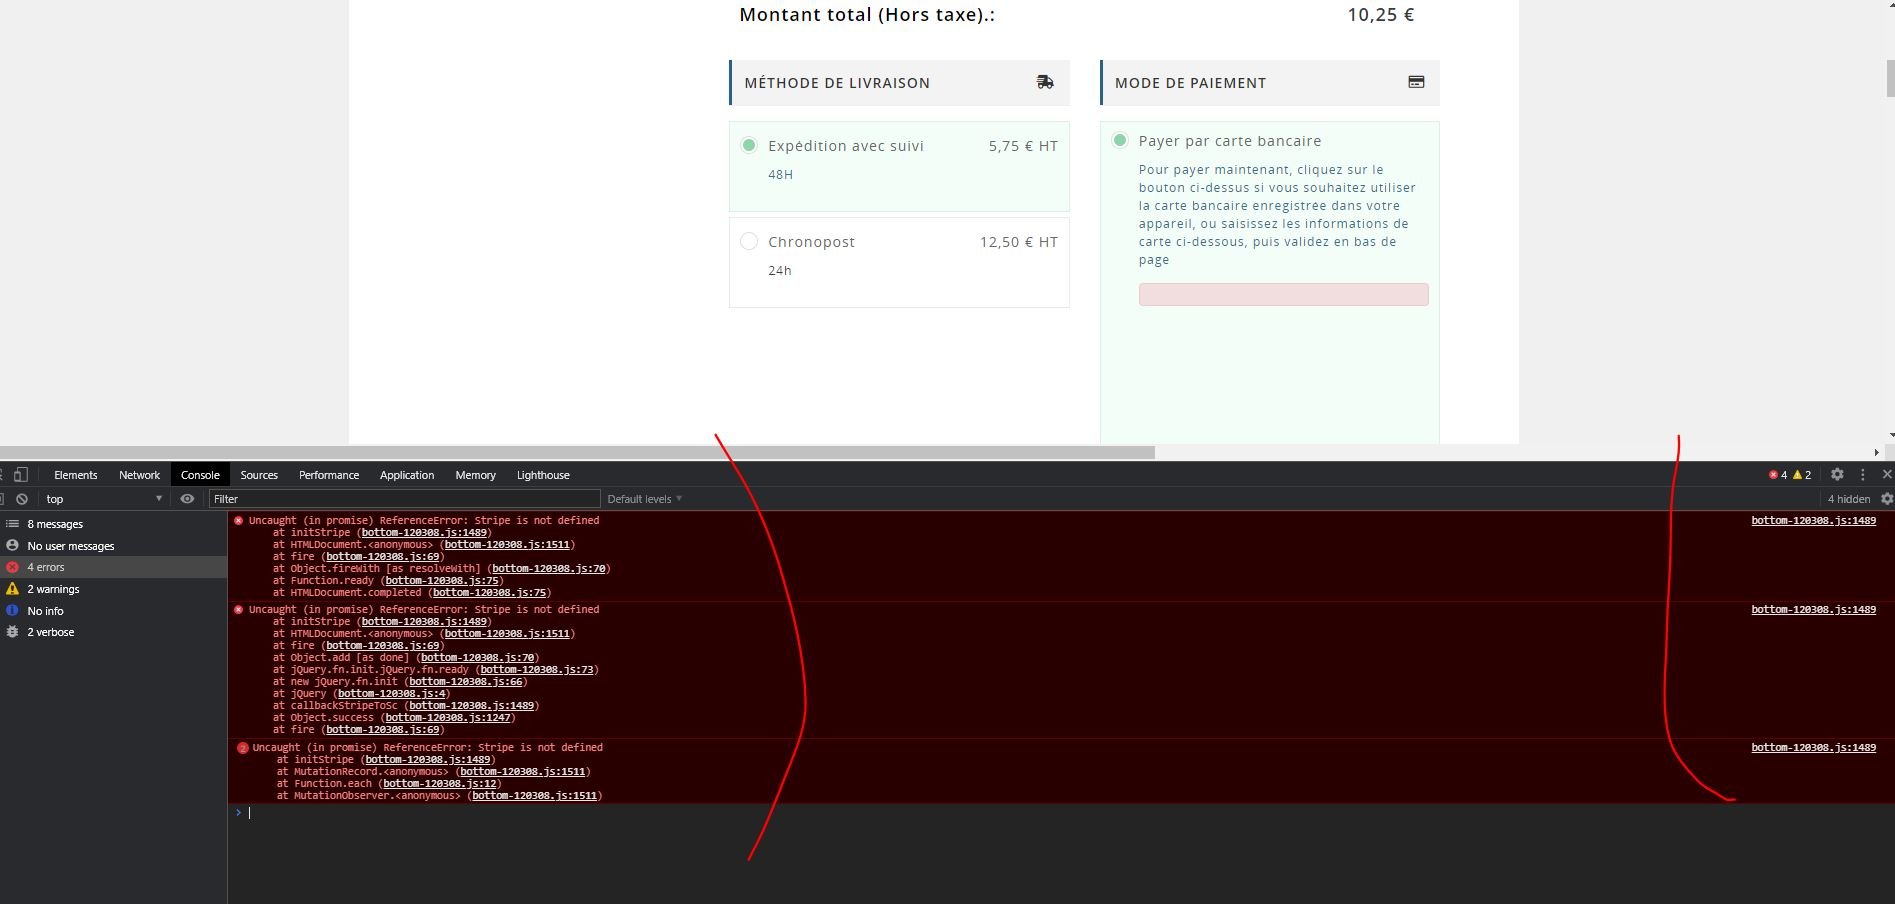Select the Console tab
This screenshot has width=1895, height=904.
pyautogui.click(x=200, y=475)
